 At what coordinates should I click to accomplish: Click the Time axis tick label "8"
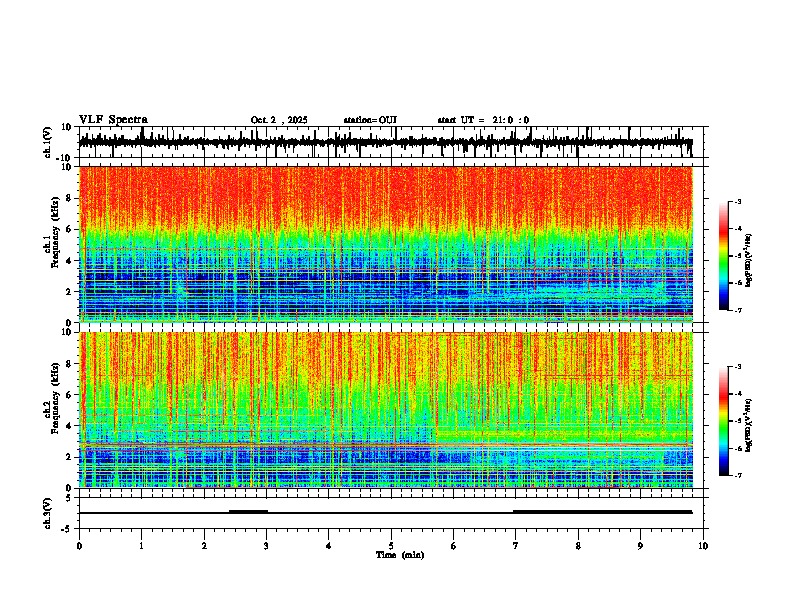[578, 546]
